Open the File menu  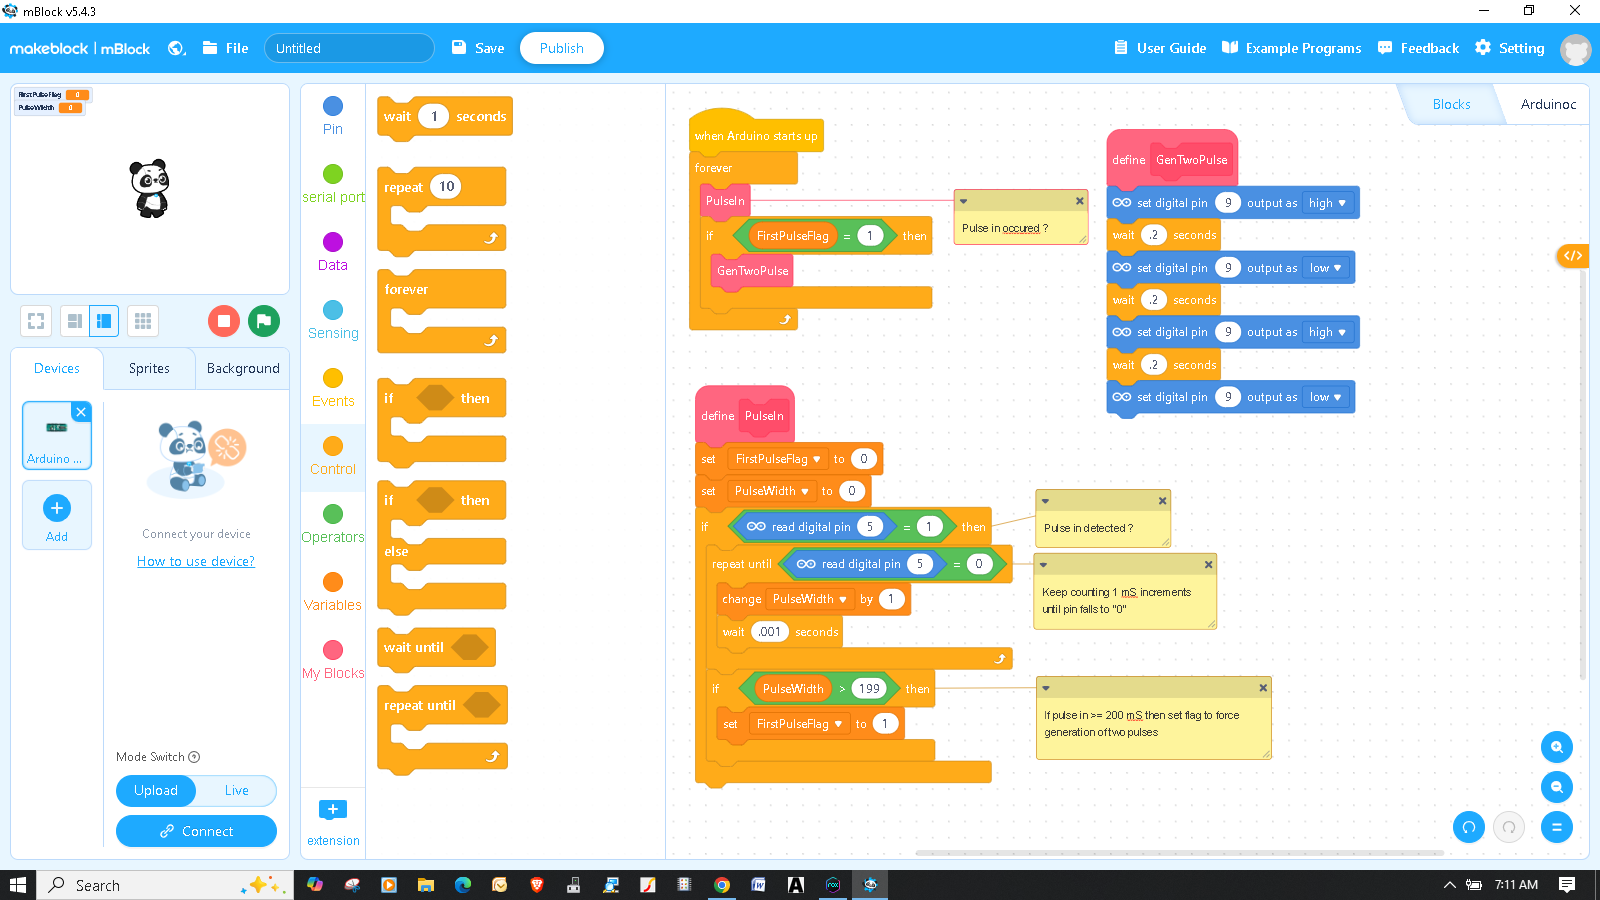225,48
